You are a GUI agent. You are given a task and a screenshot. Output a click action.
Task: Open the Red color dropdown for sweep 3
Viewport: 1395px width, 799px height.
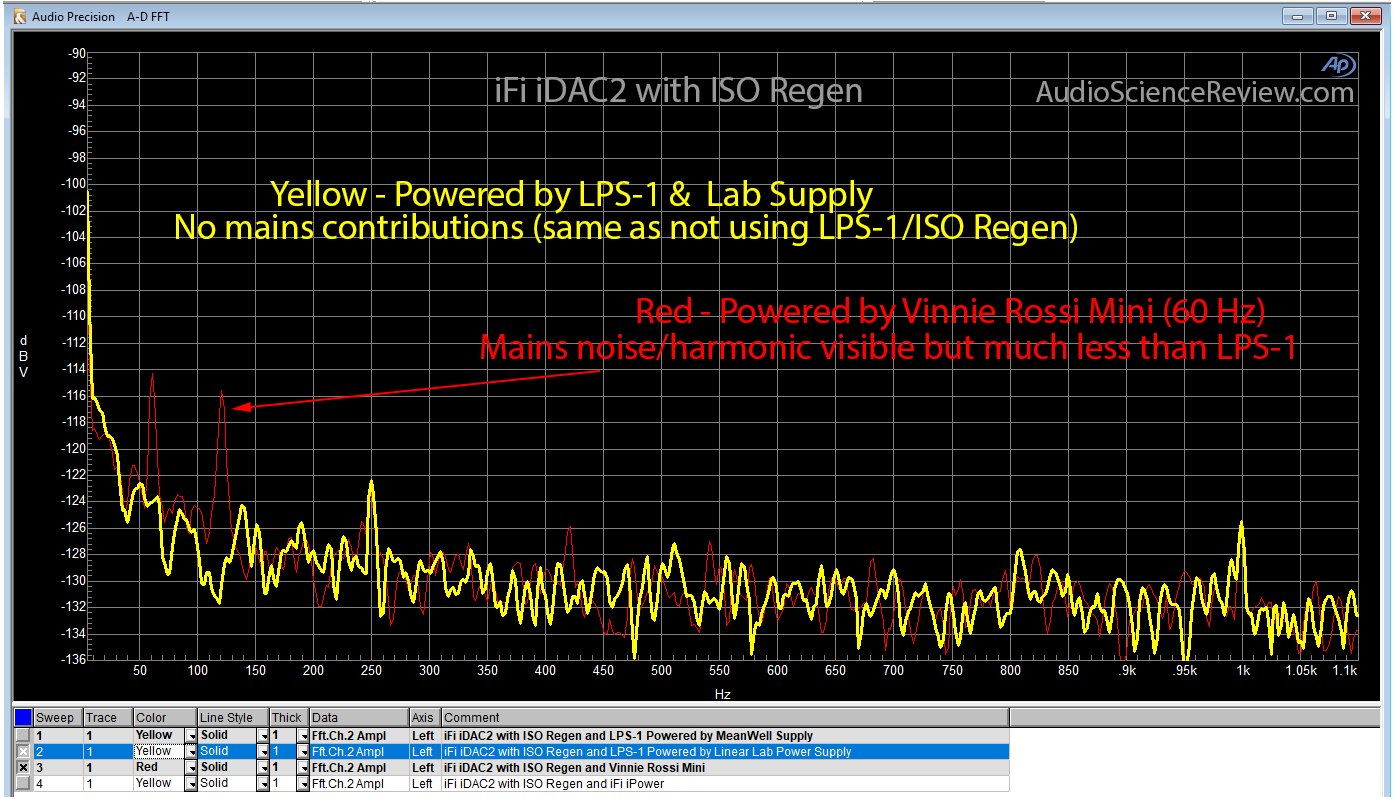coord(191,767)
